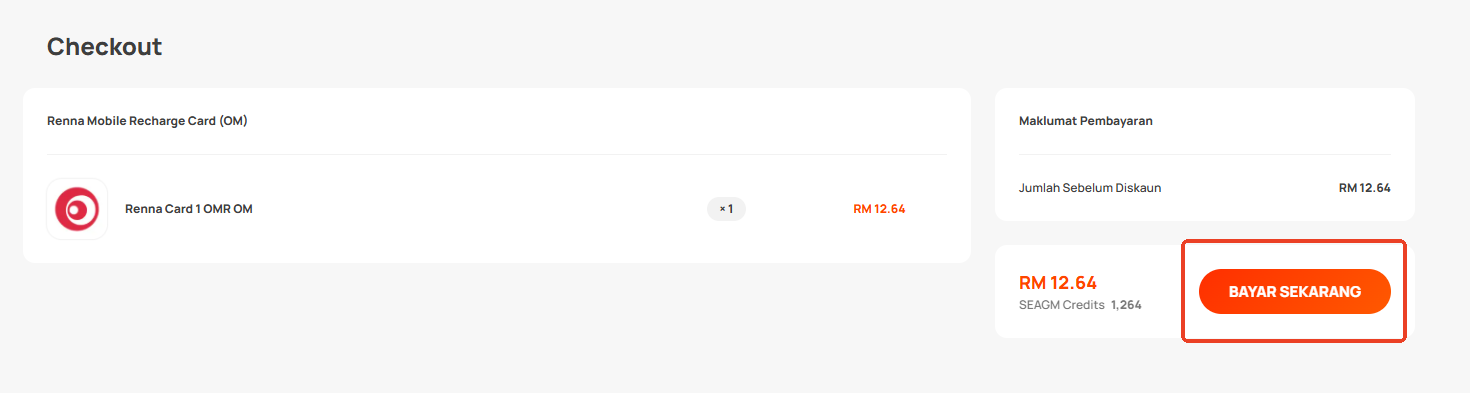Select the ×1 quantity badge
1470x393 pixels.
click(x=726, y=209)
